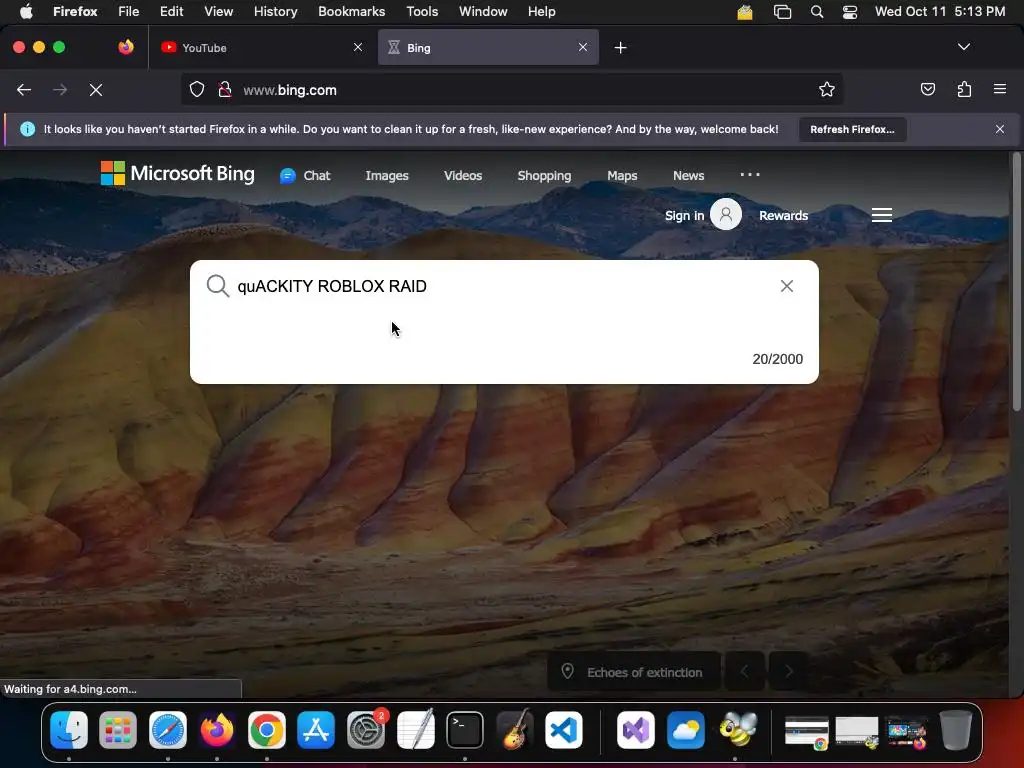Open App Store from the Dock
This screenshot has width=1024, height=768.
pyautogui.click(x=316, y=729)
